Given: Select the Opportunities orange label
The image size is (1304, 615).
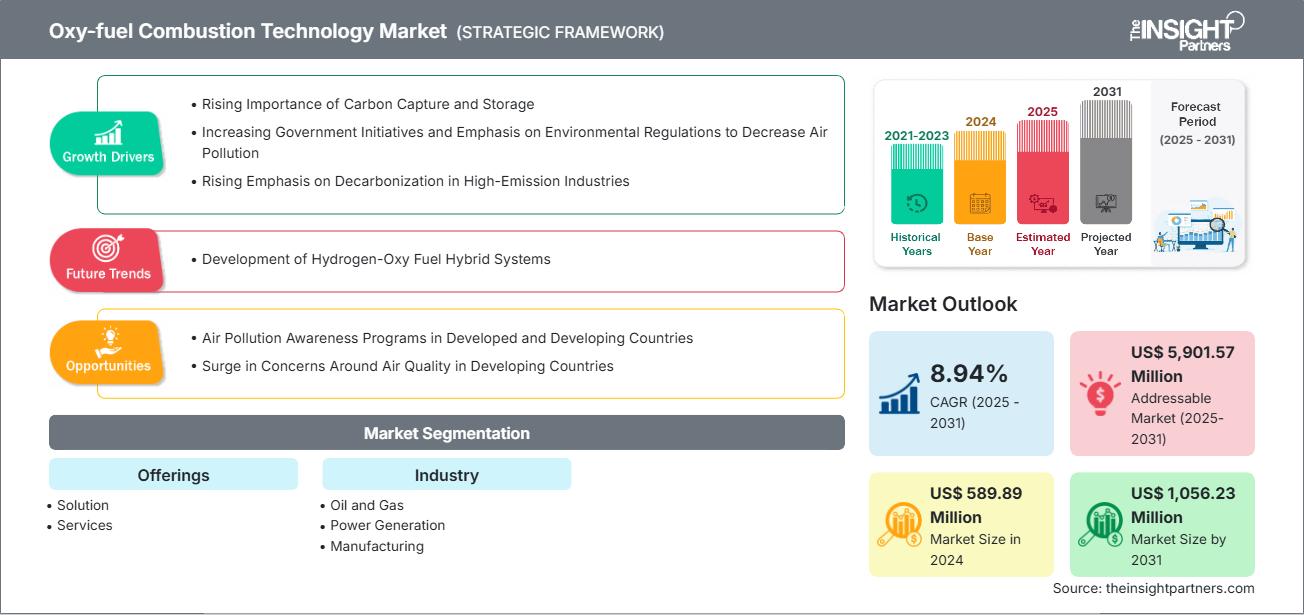Looking at the screenshot, I should [x=108, y=352].
